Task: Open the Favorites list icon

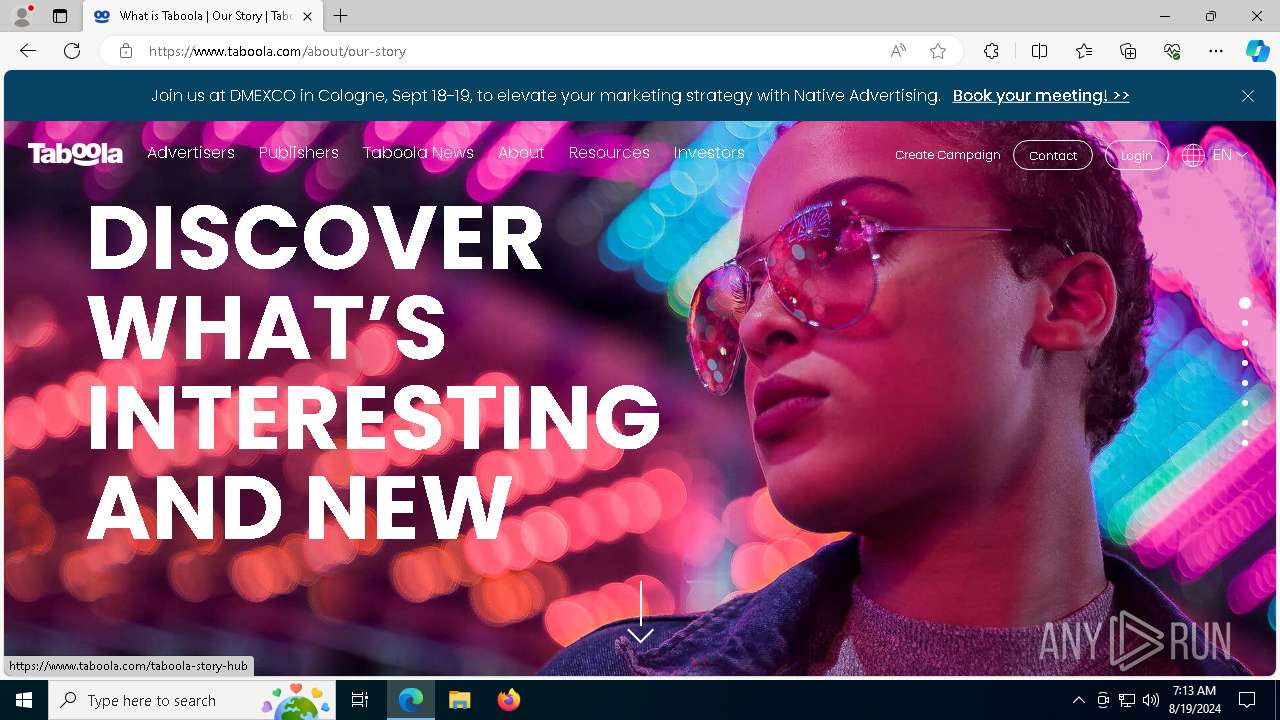Action: pos(1084,51)
